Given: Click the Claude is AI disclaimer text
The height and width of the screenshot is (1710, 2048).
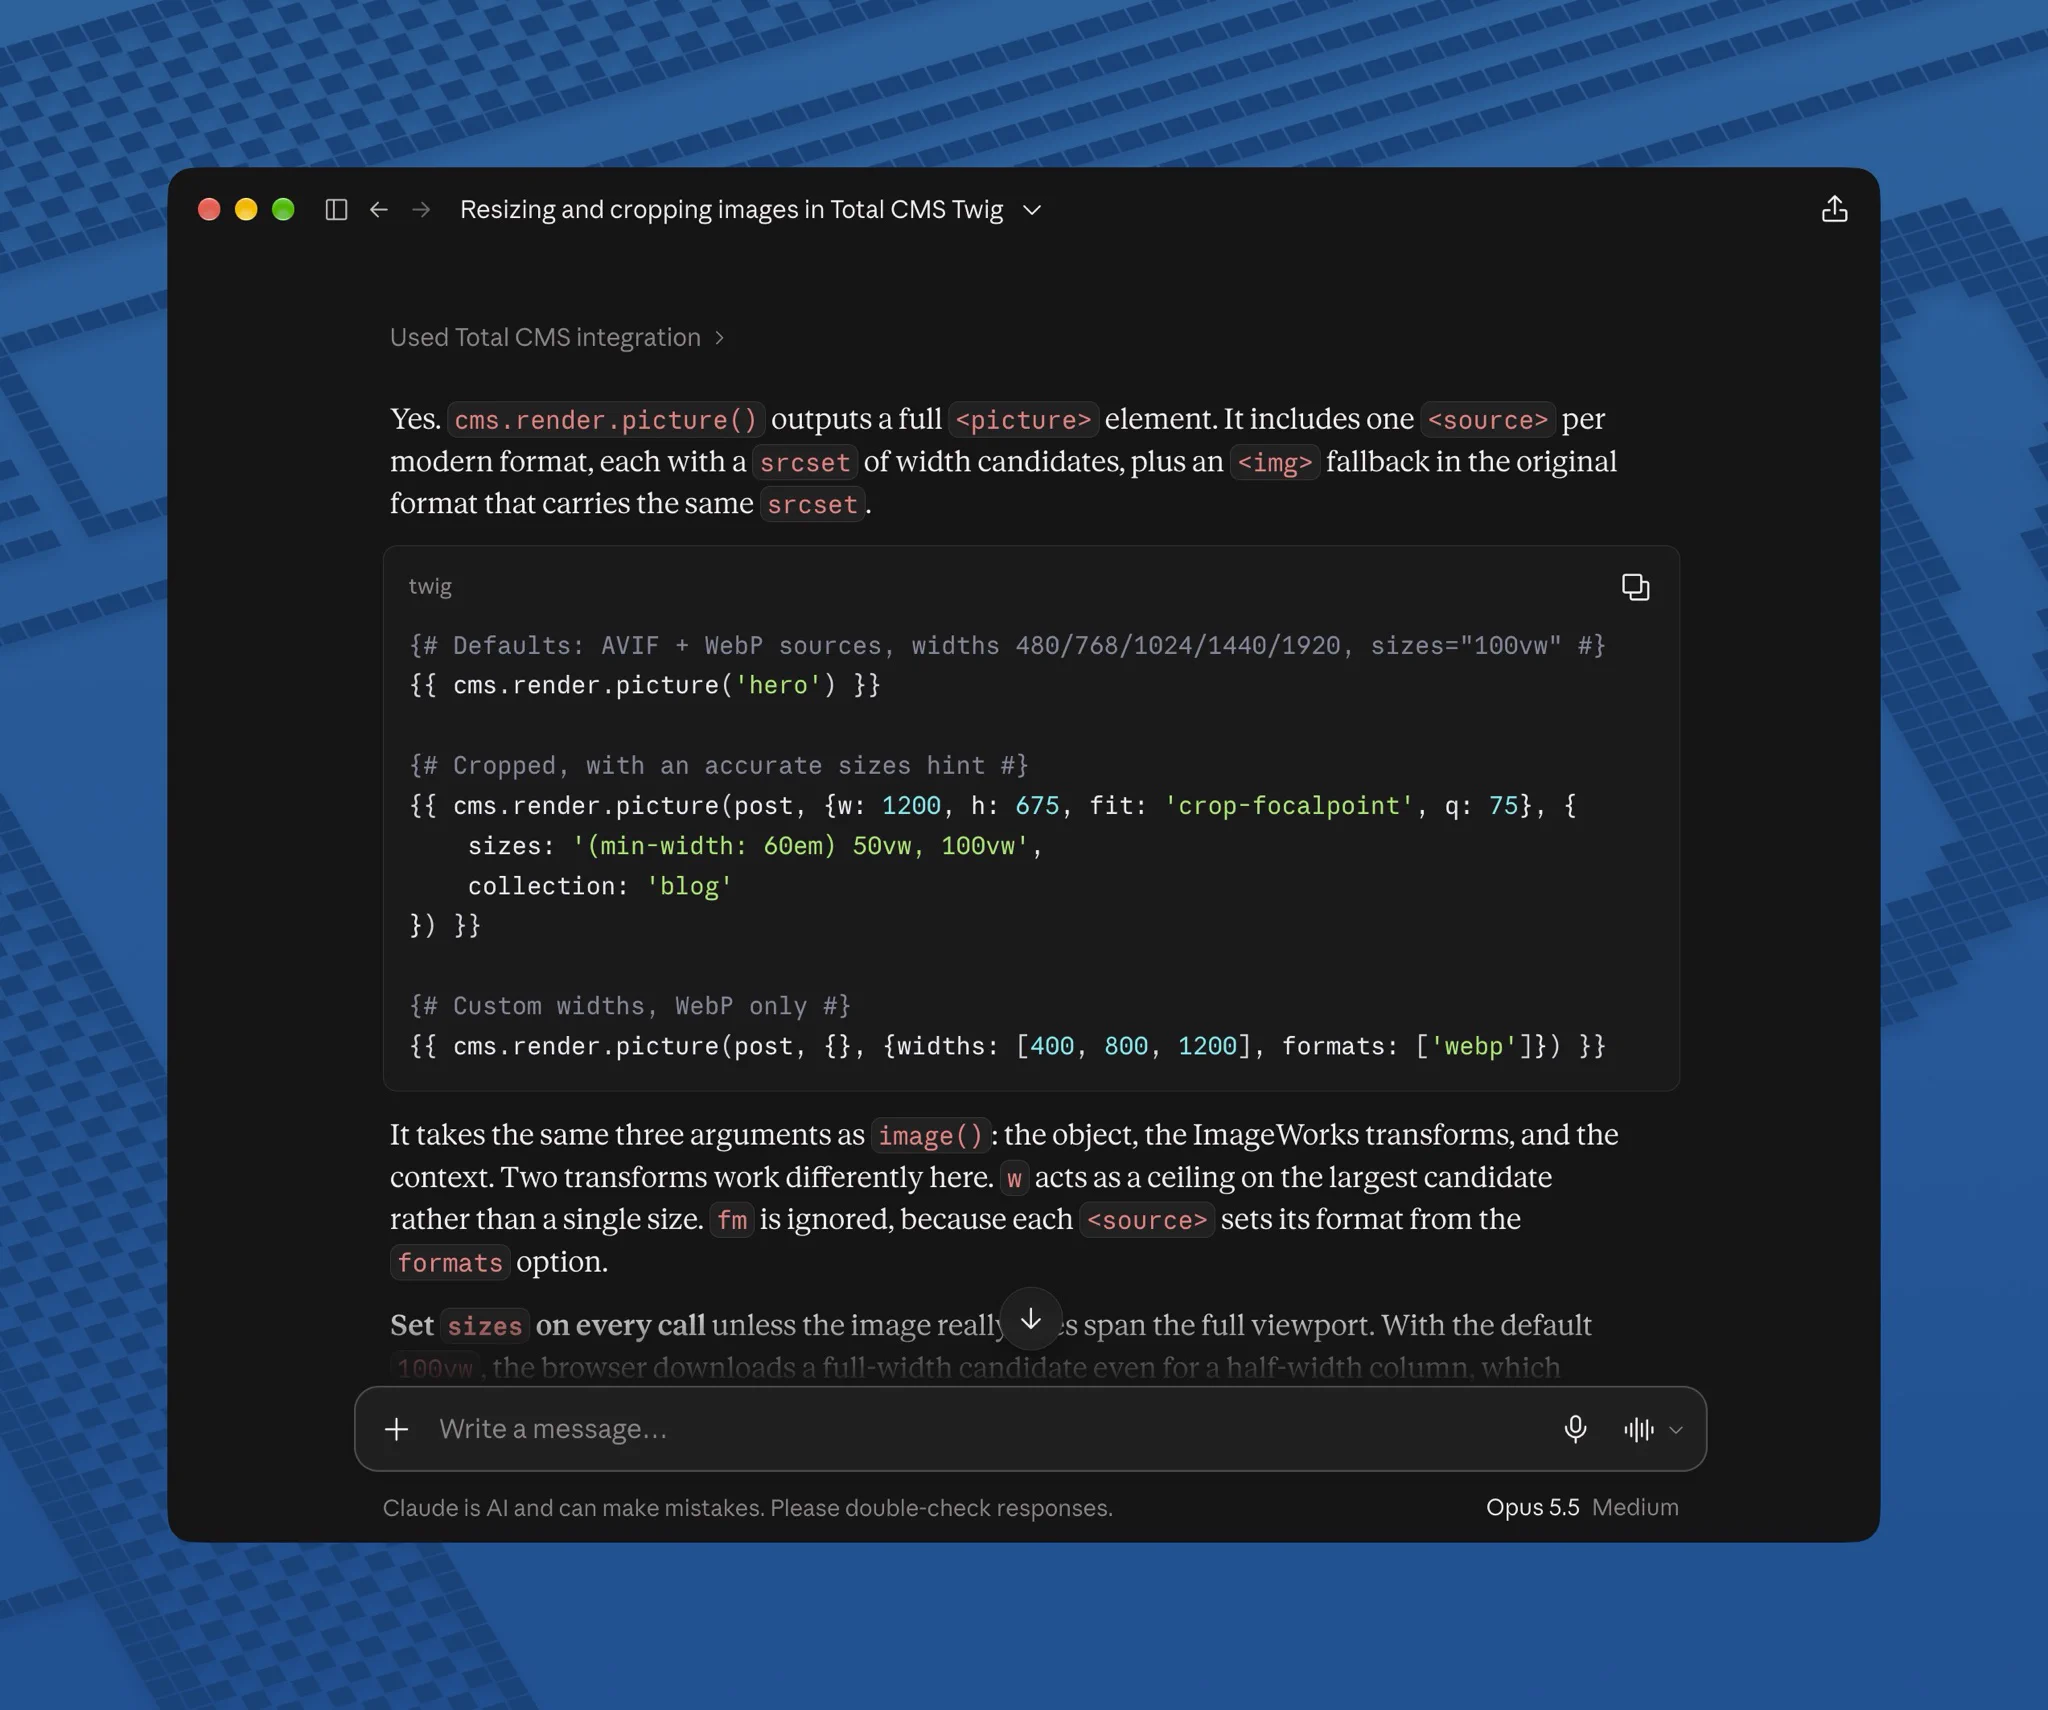Looking at the screenshot, I should (747, 1508).
